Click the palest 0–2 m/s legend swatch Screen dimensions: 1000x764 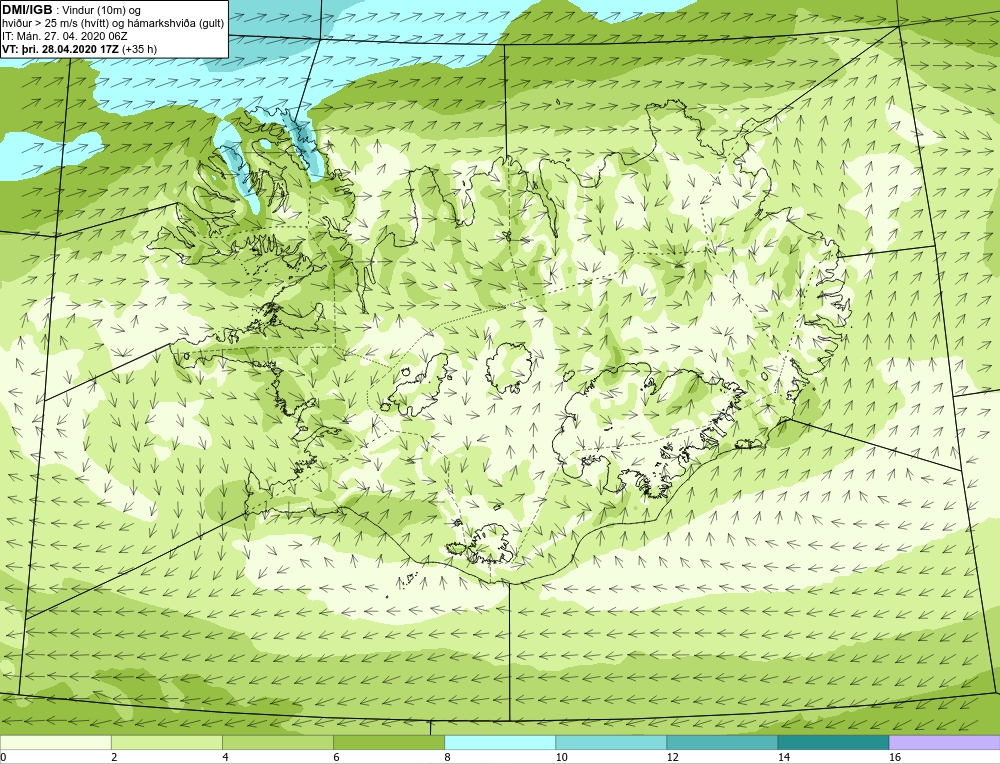55,742
